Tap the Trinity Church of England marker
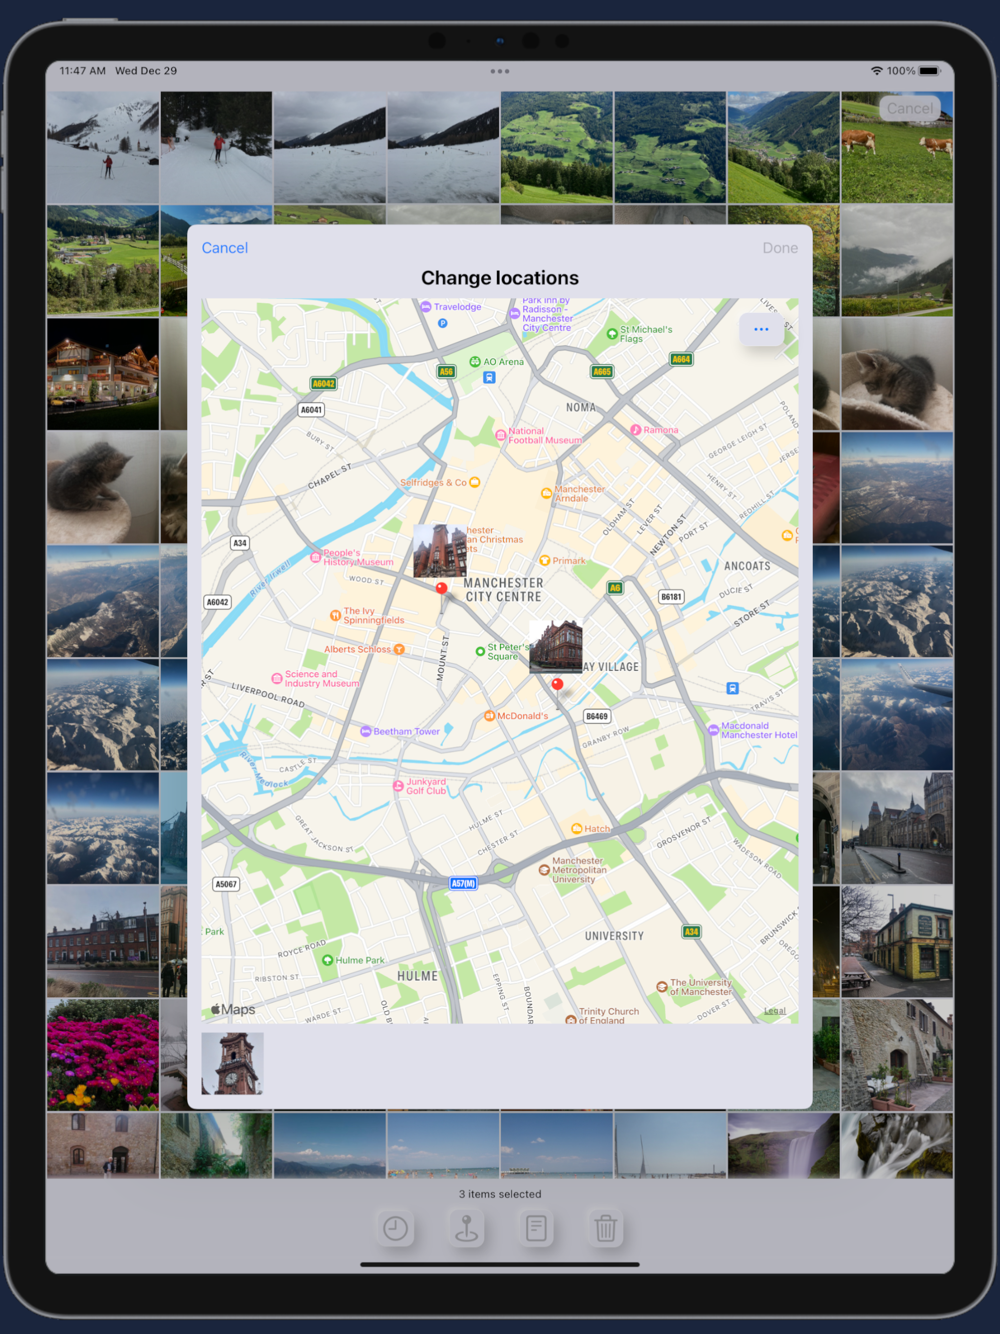This screenshot has height=1334, width=1000. click(570, 1019)
